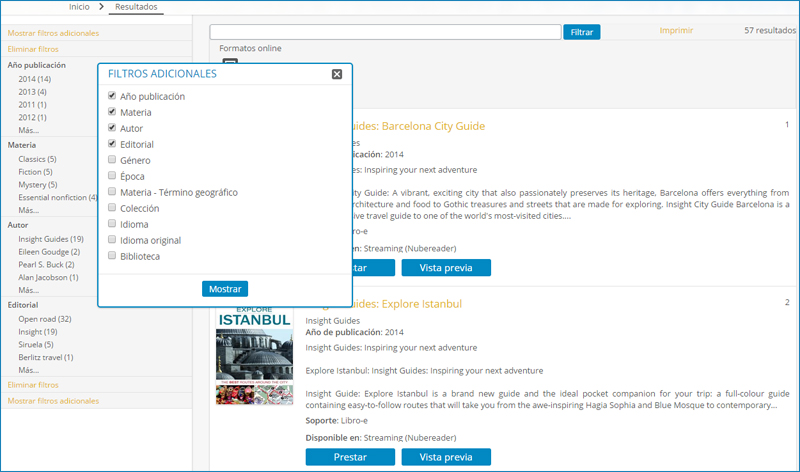Filter by publisher Siruela (5)
This screenshot has height=472, width=800.
[x=36, y=344]
